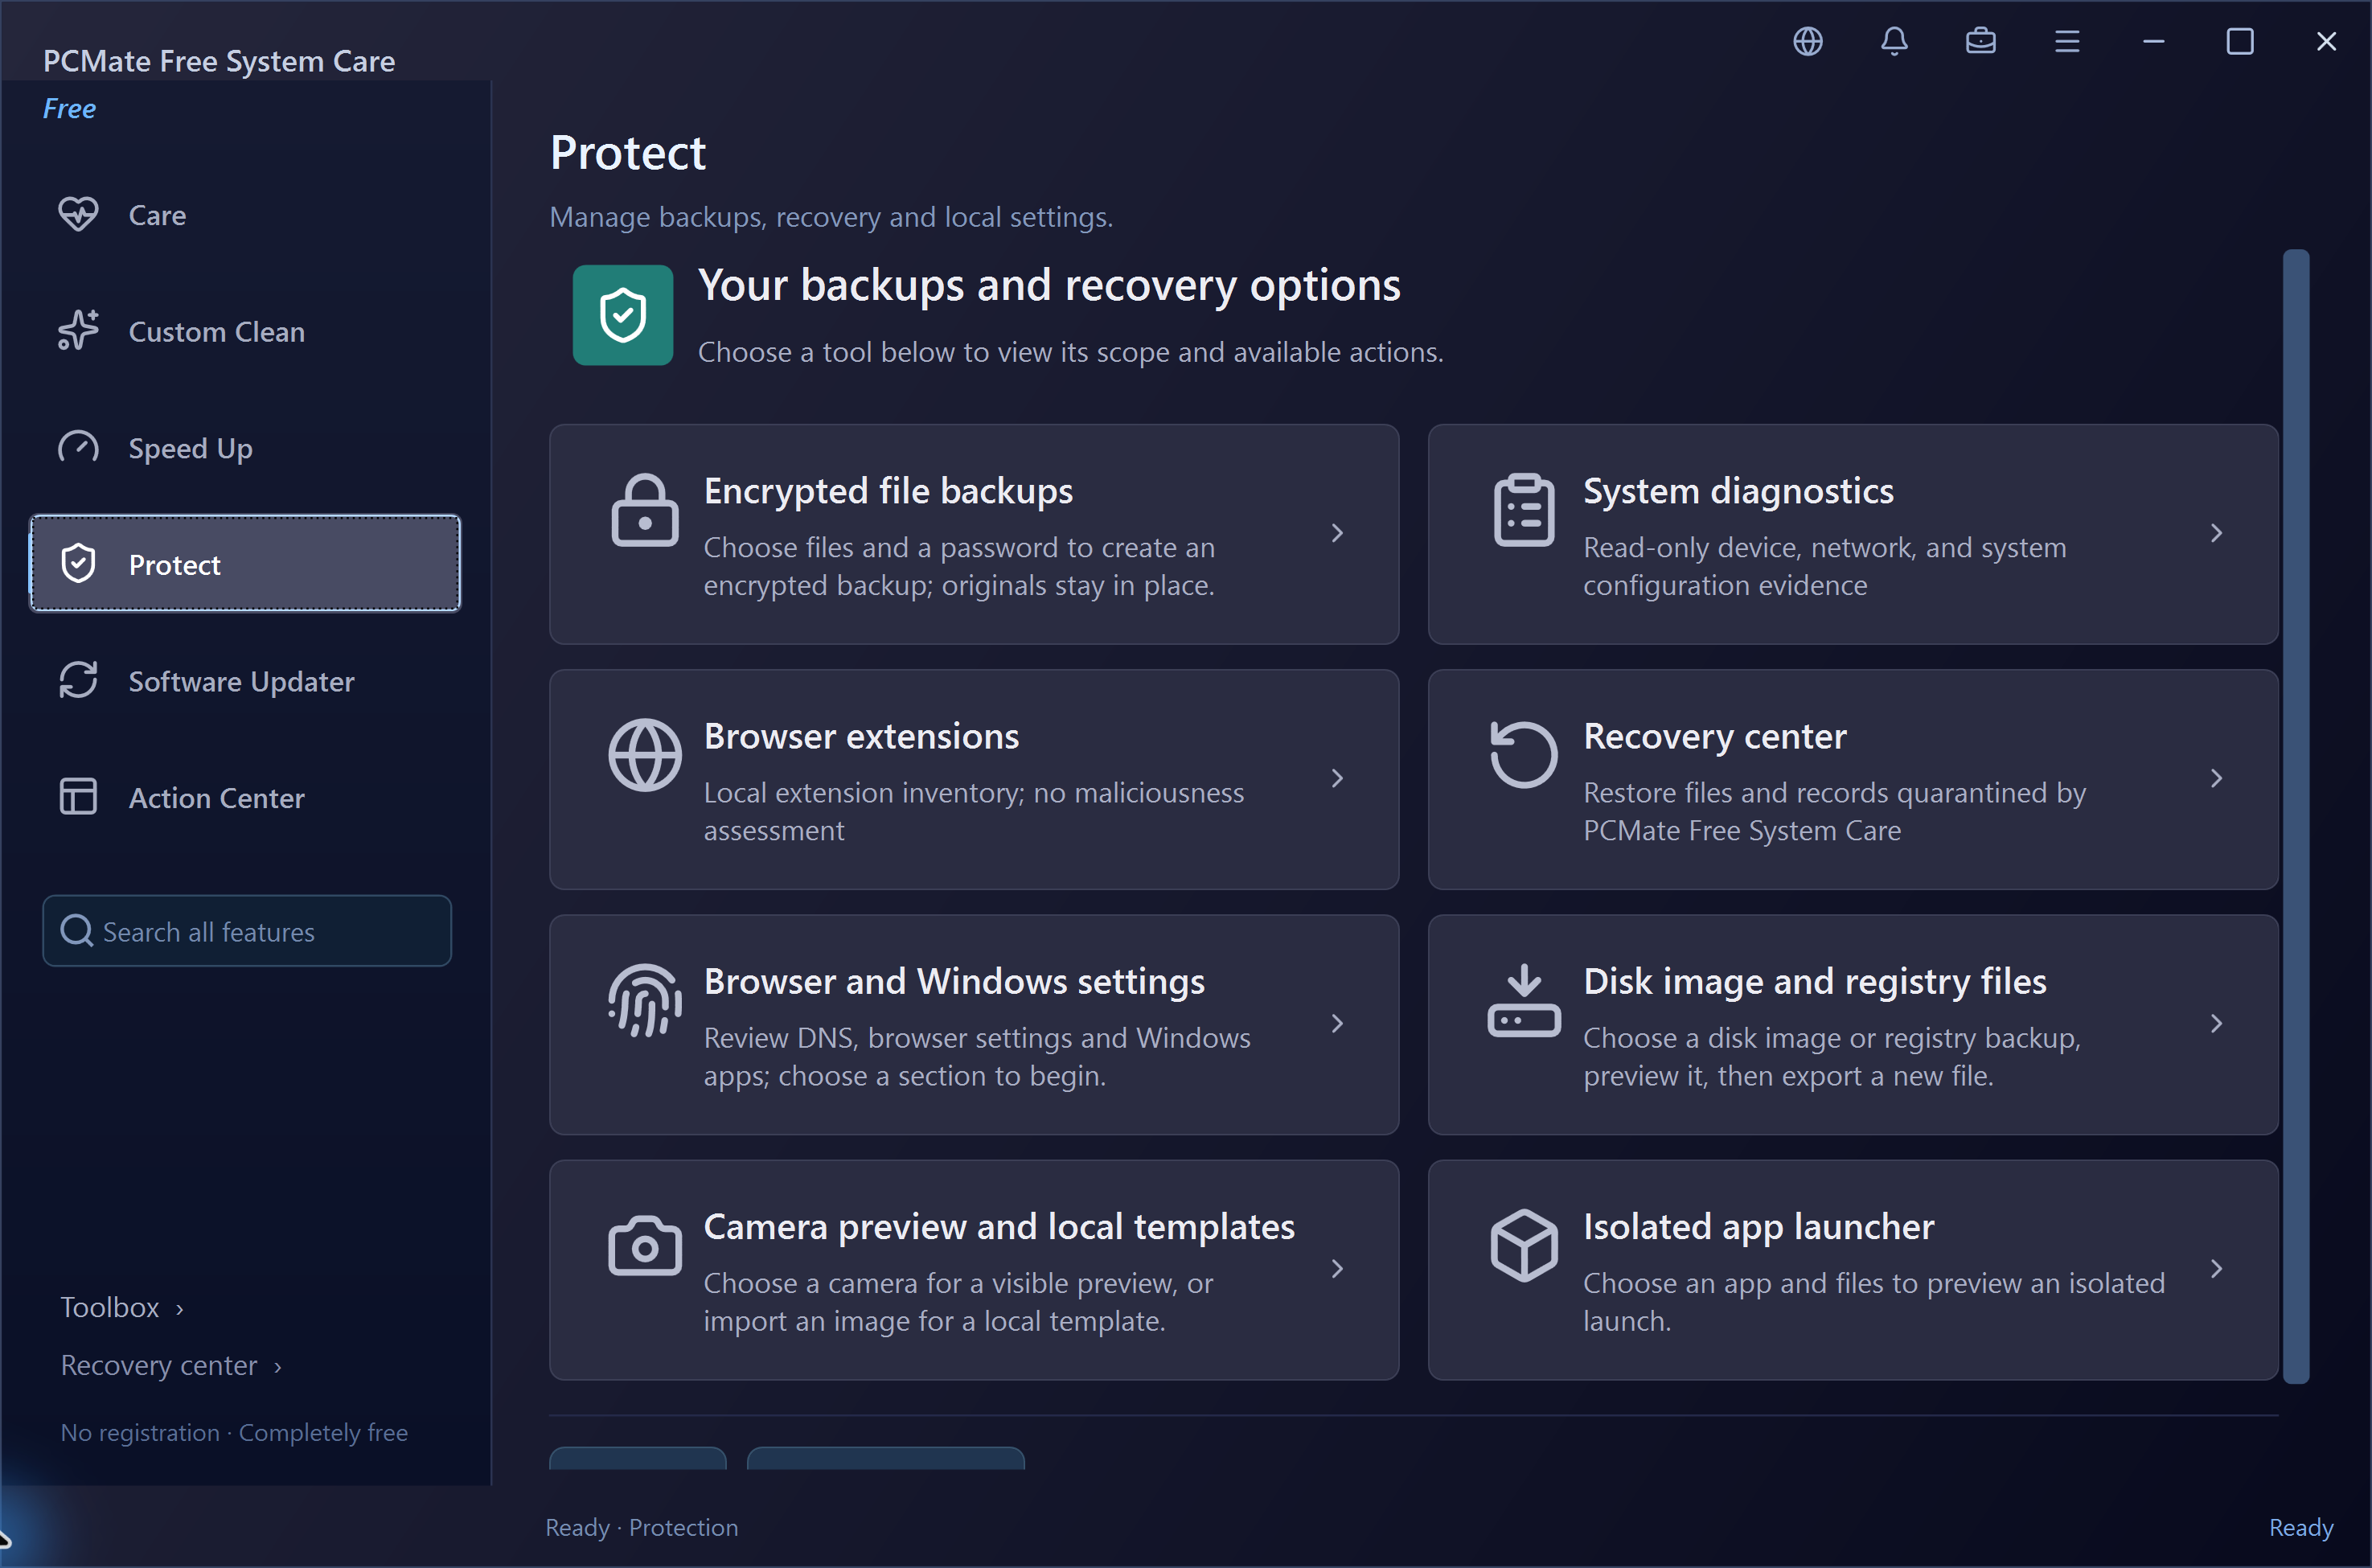Expand System diagnostics with its chevron

[x=2216, y=533]
